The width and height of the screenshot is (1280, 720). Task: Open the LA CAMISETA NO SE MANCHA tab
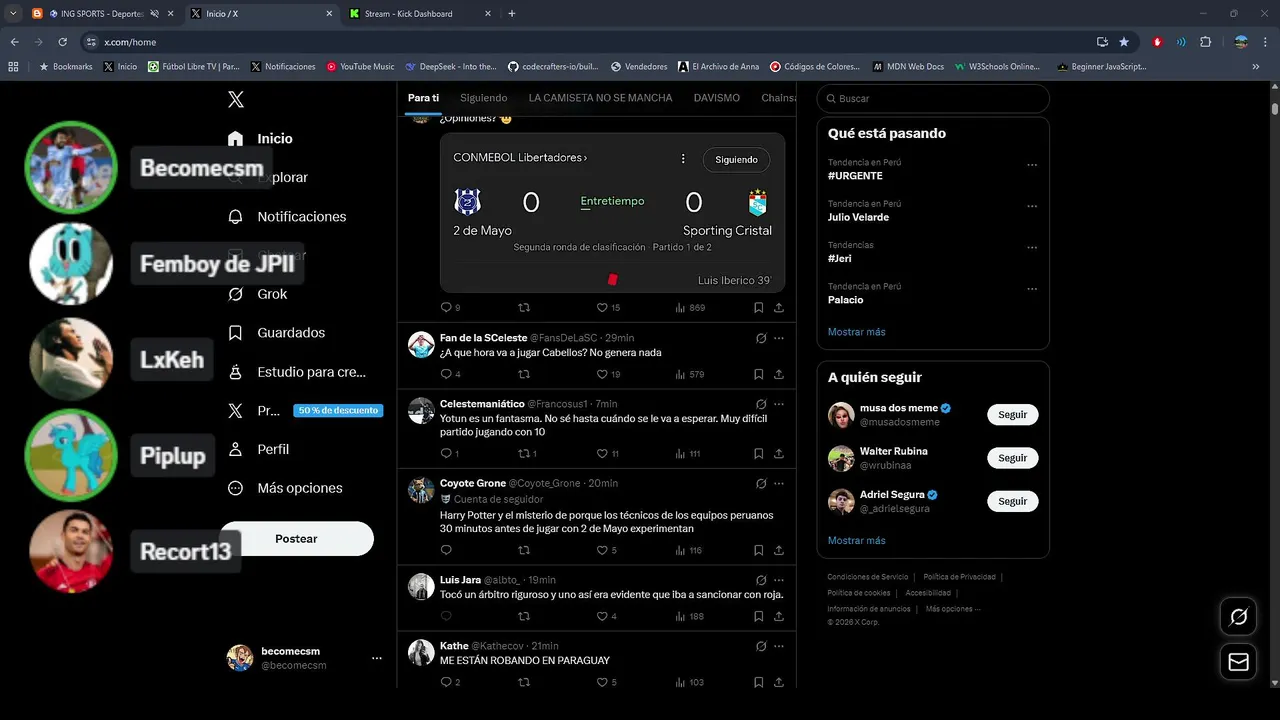tap(600, 98)
